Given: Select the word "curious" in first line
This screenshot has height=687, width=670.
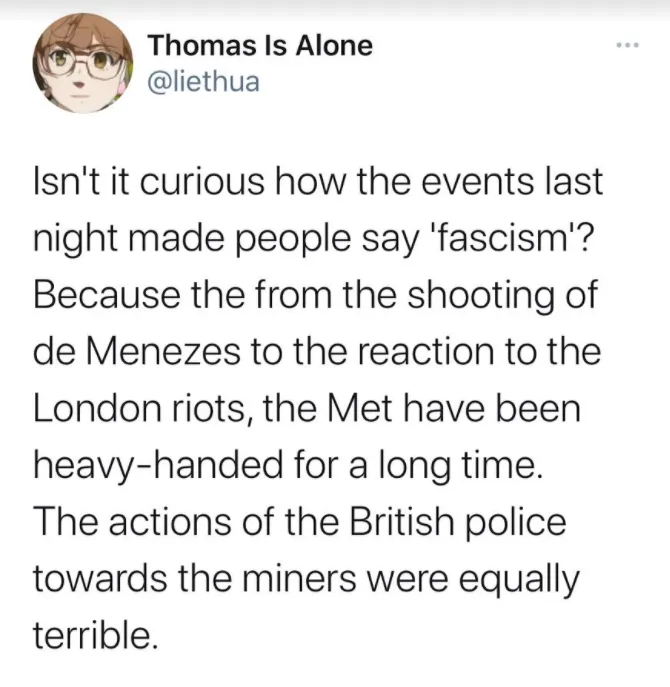Looking at the screenshot, I should 202,181.
